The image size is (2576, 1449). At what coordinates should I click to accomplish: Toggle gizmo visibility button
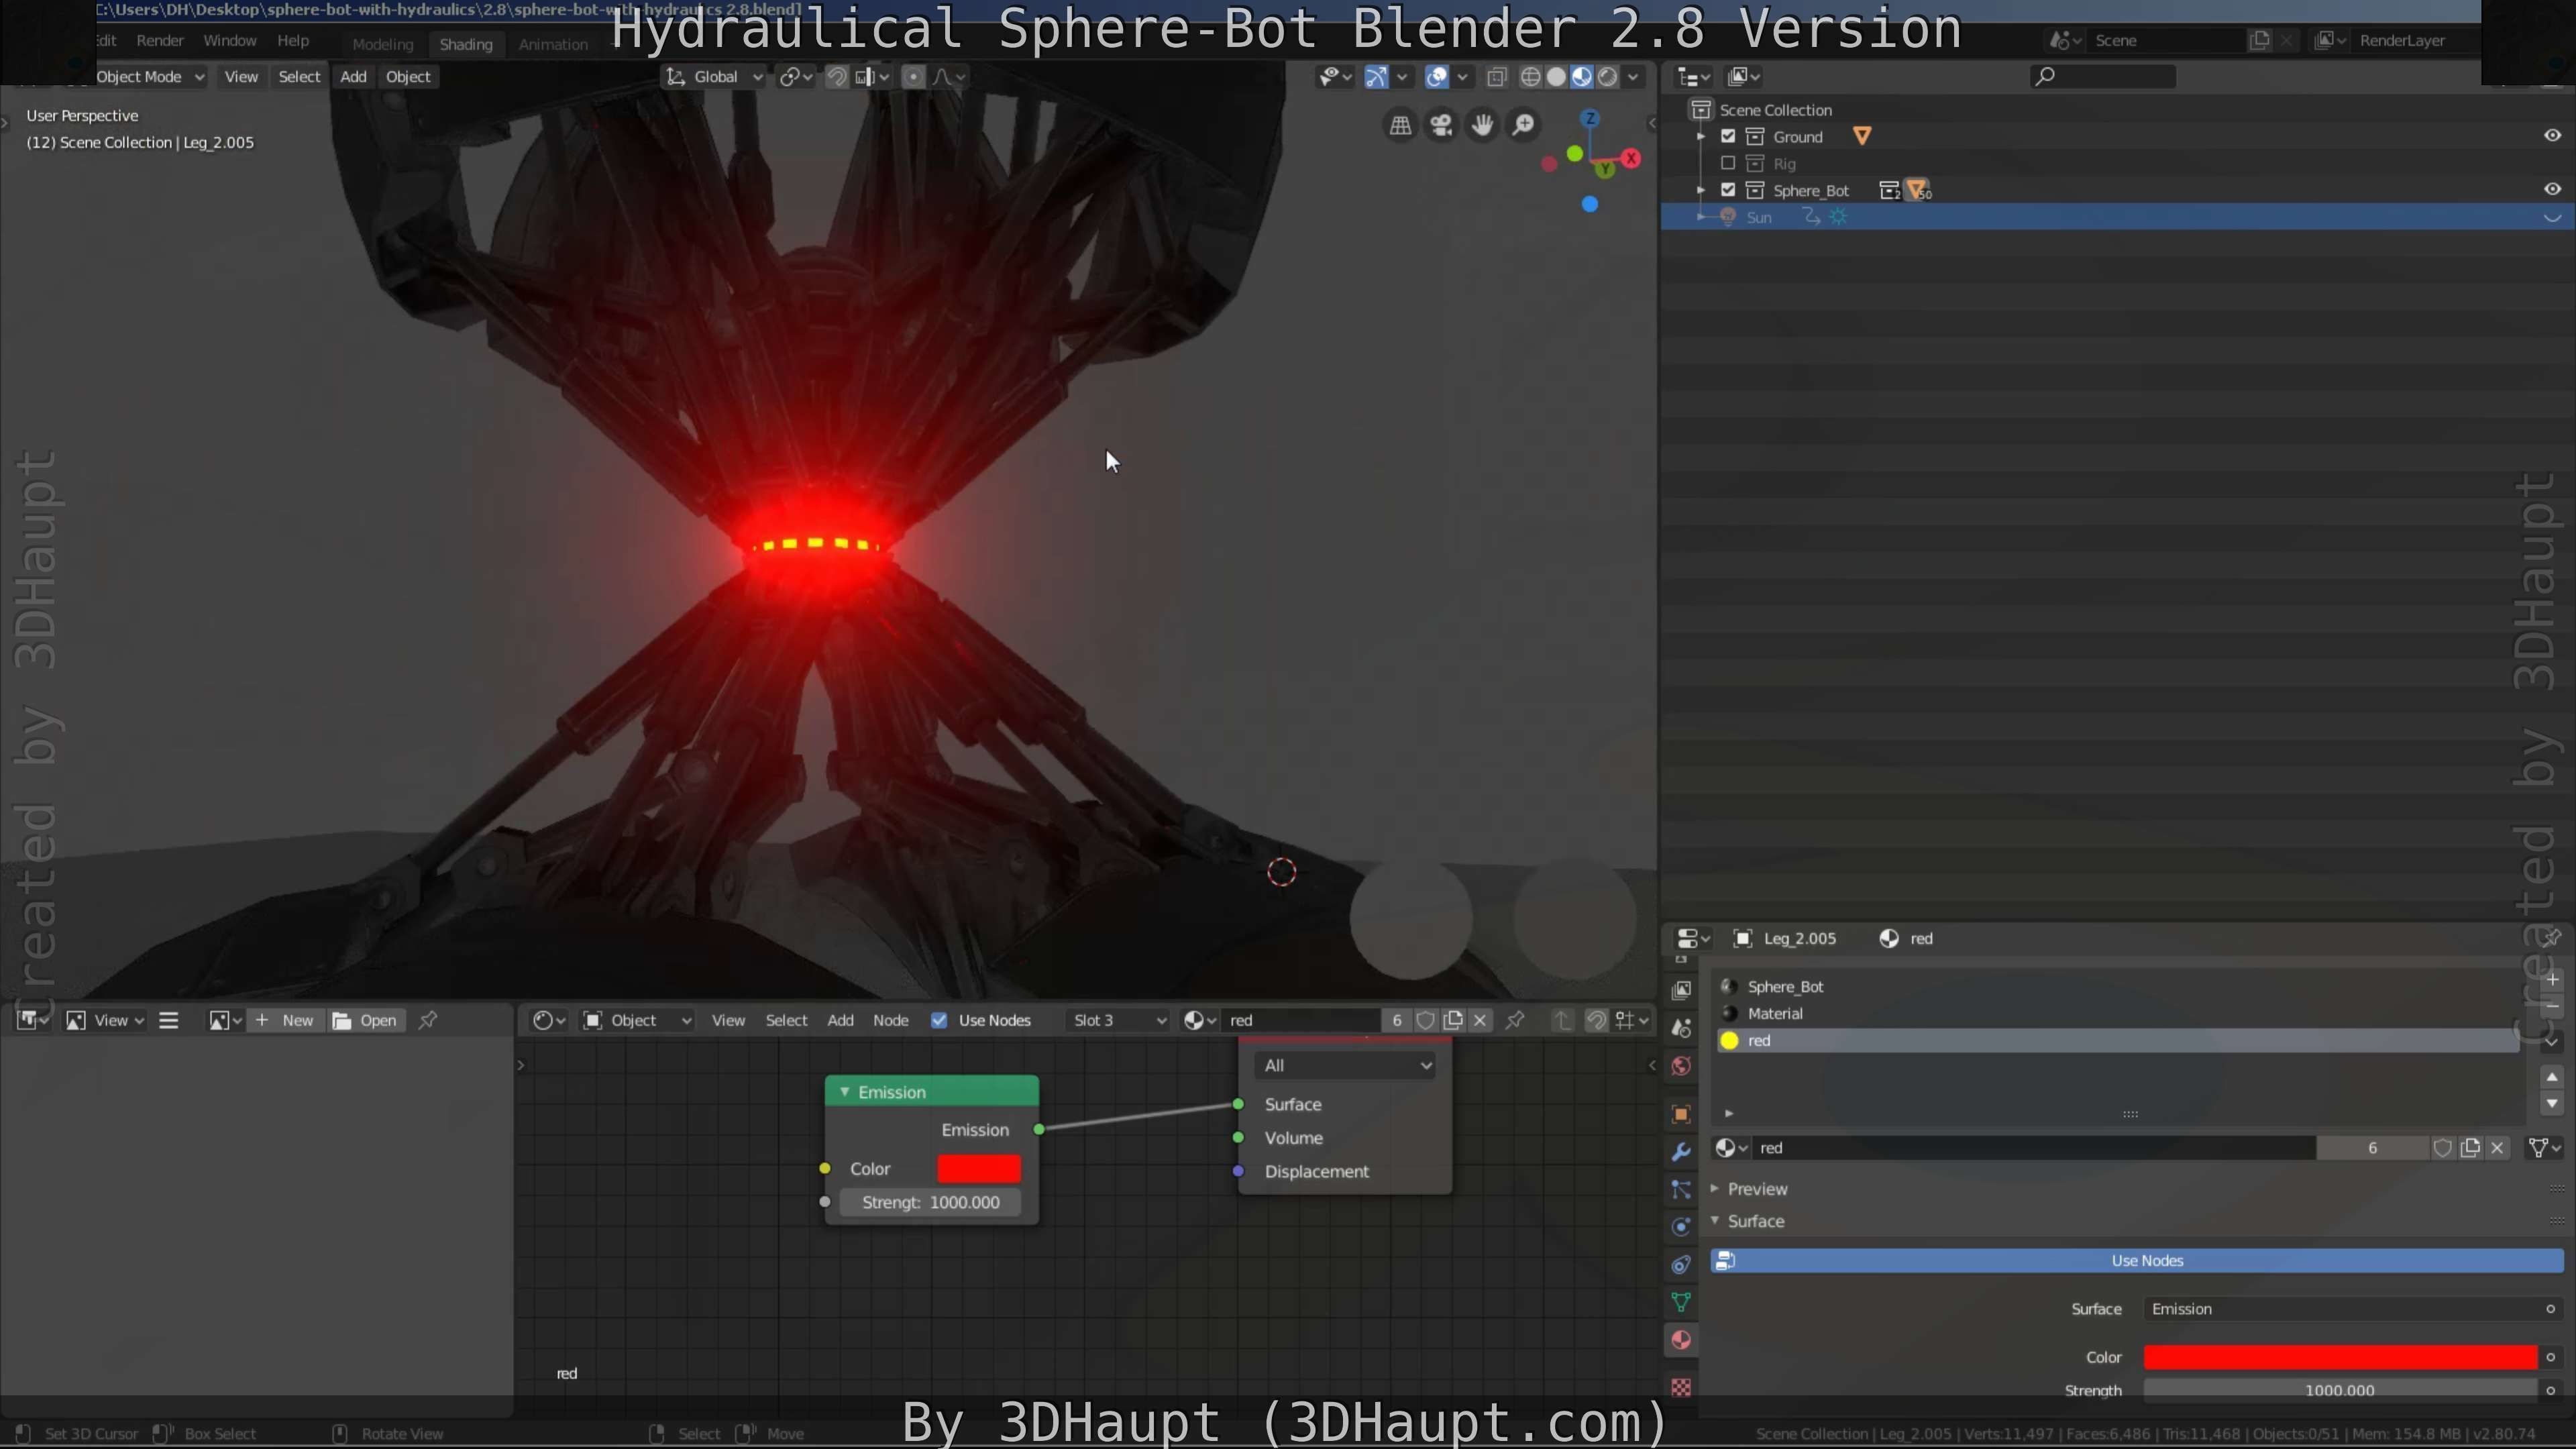1377,77
